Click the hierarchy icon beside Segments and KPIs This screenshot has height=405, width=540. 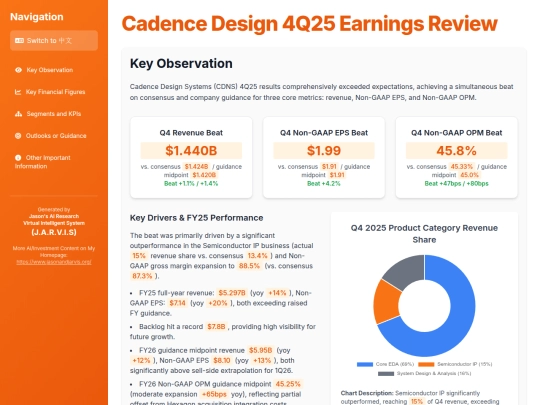[x=18, y=114]
